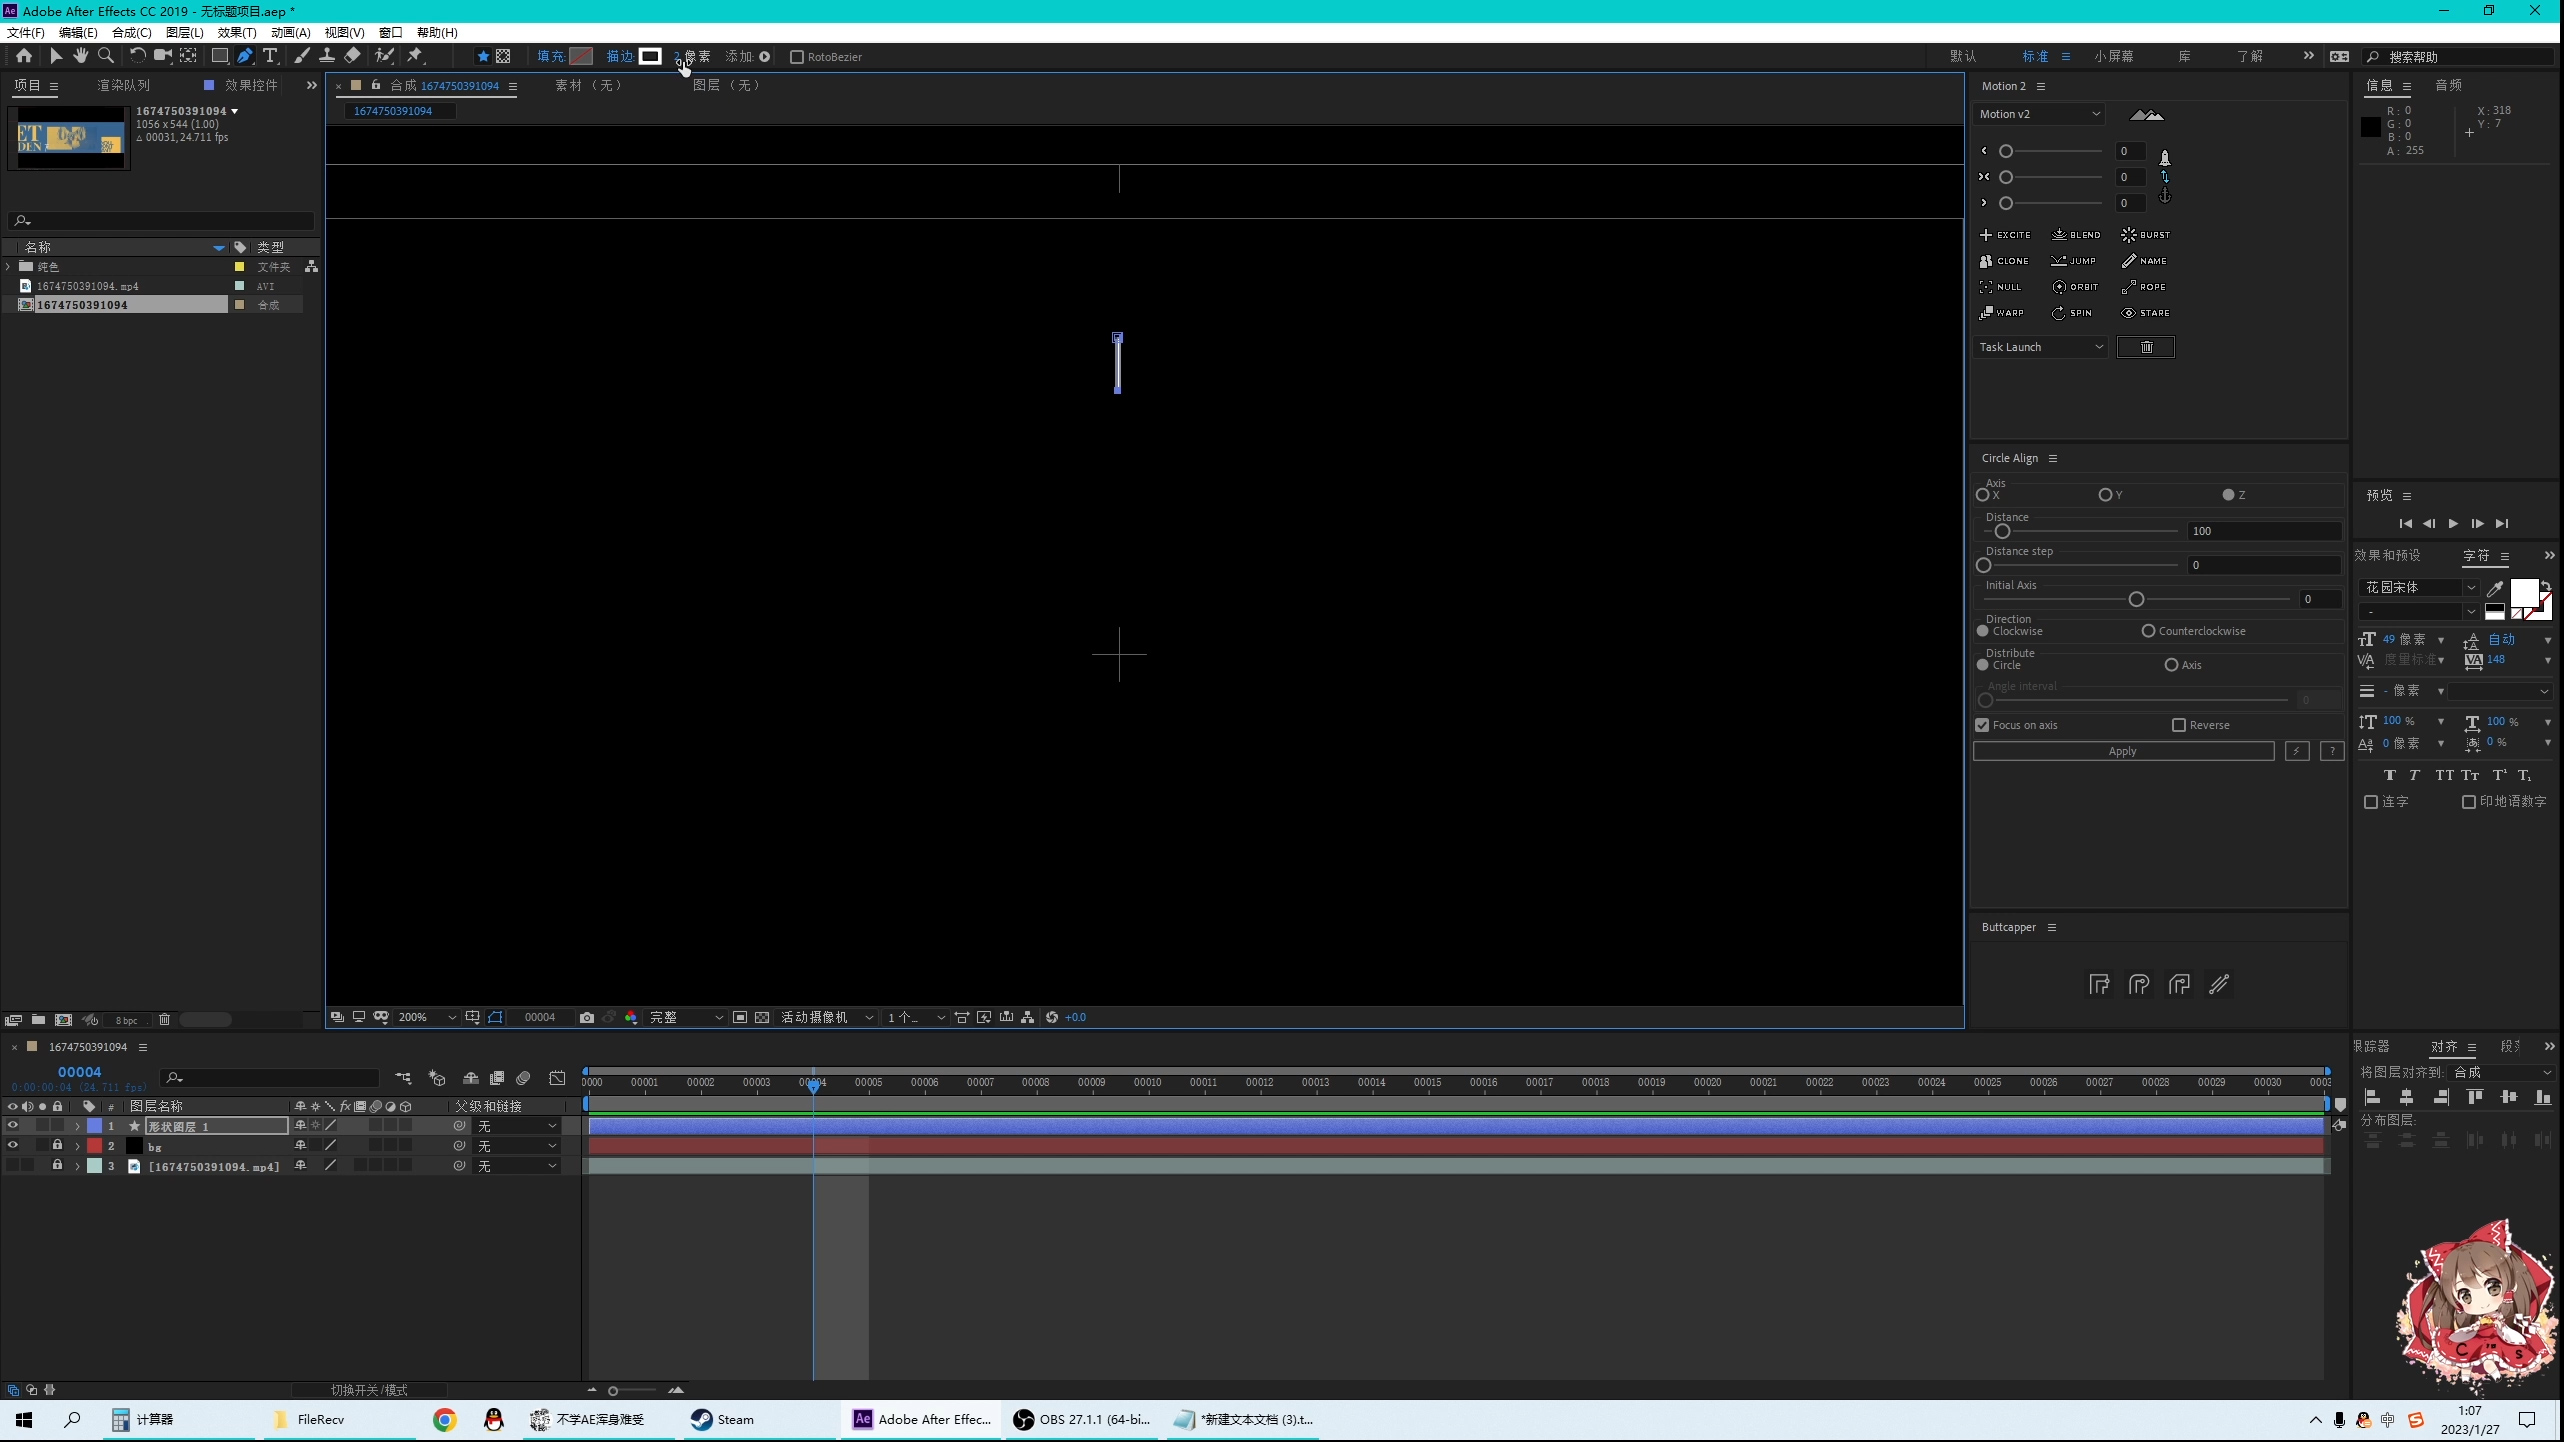
Task: Select the Pan Behind anchor point tool
Action: click(x=188, y=56)
